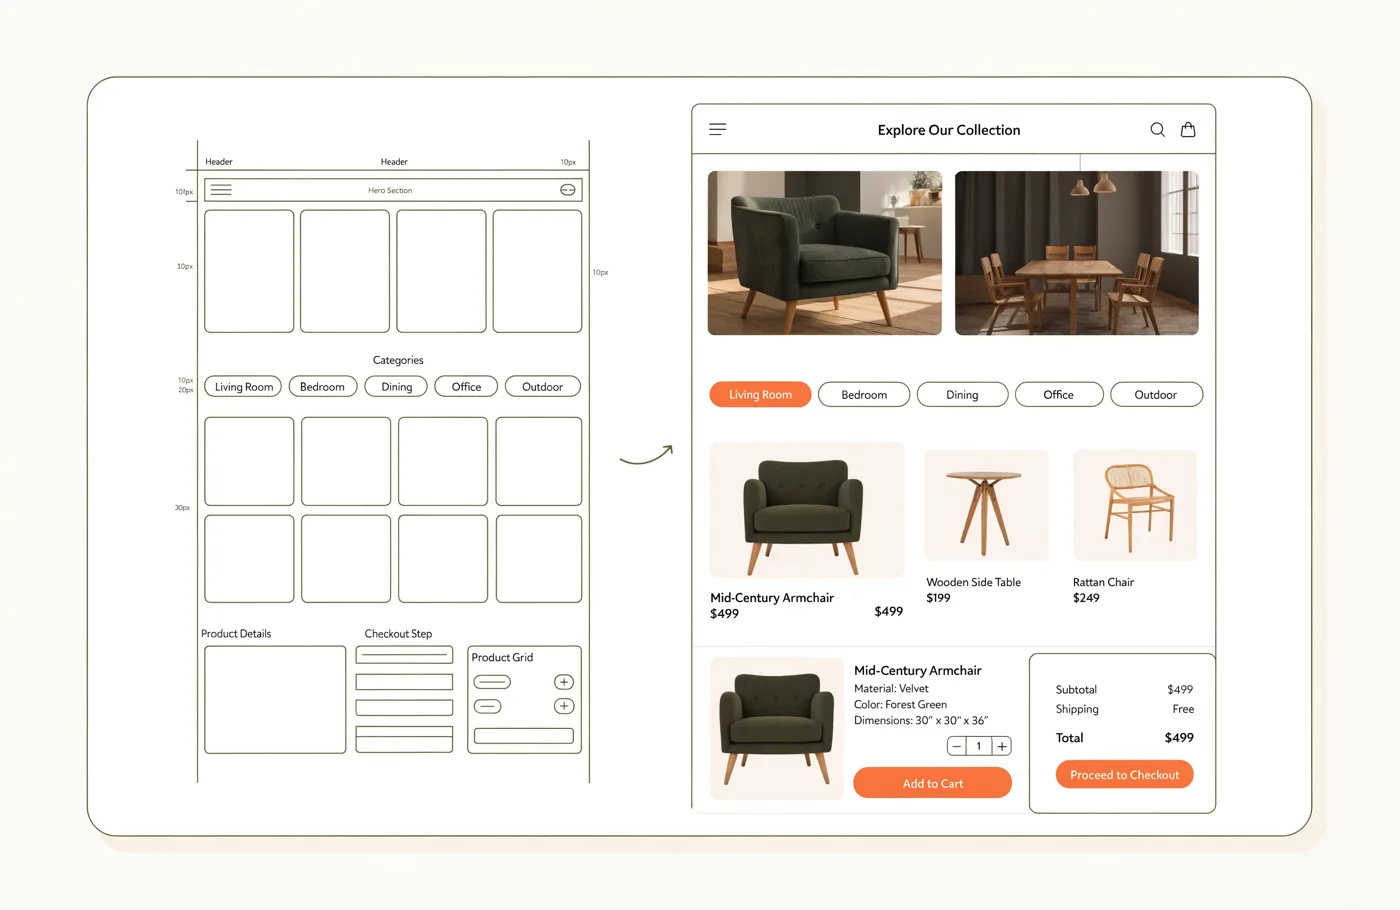Click the wireframe 'Checkout Step' label

coord(398,634)
